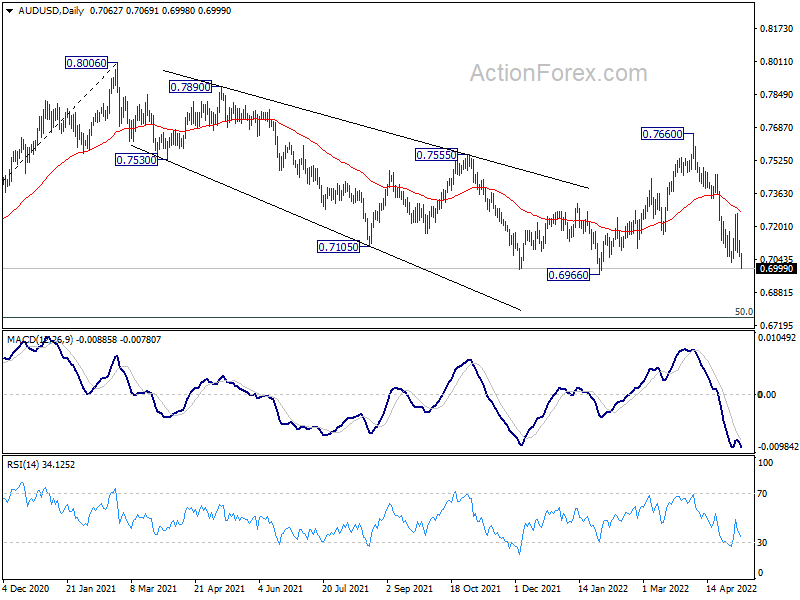
Task: Click the 8 Mar 2021 date label
Action: (x=154, y=589)
